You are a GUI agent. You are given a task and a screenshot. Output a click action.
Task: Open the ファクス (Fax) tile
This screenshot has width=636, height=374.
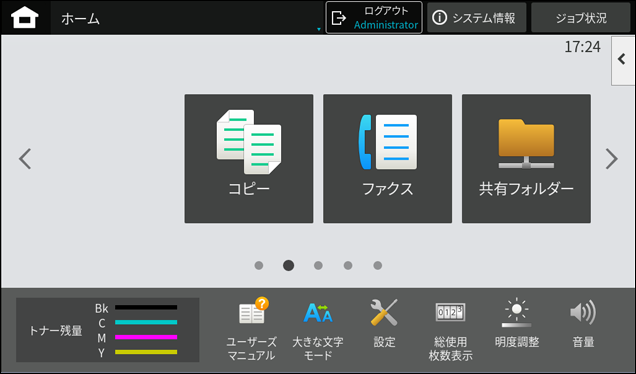point(387,159)
